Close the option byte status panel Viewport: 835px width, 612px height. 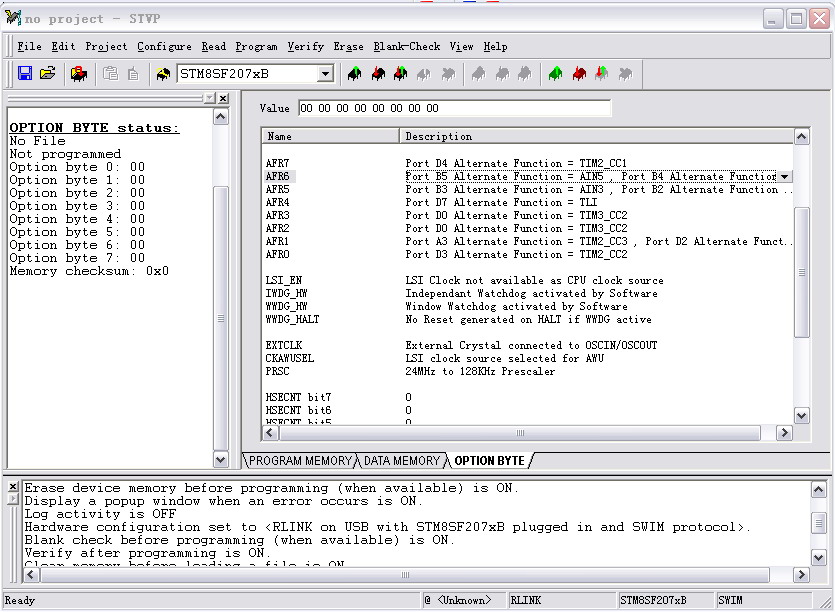[x=223, y=98]
